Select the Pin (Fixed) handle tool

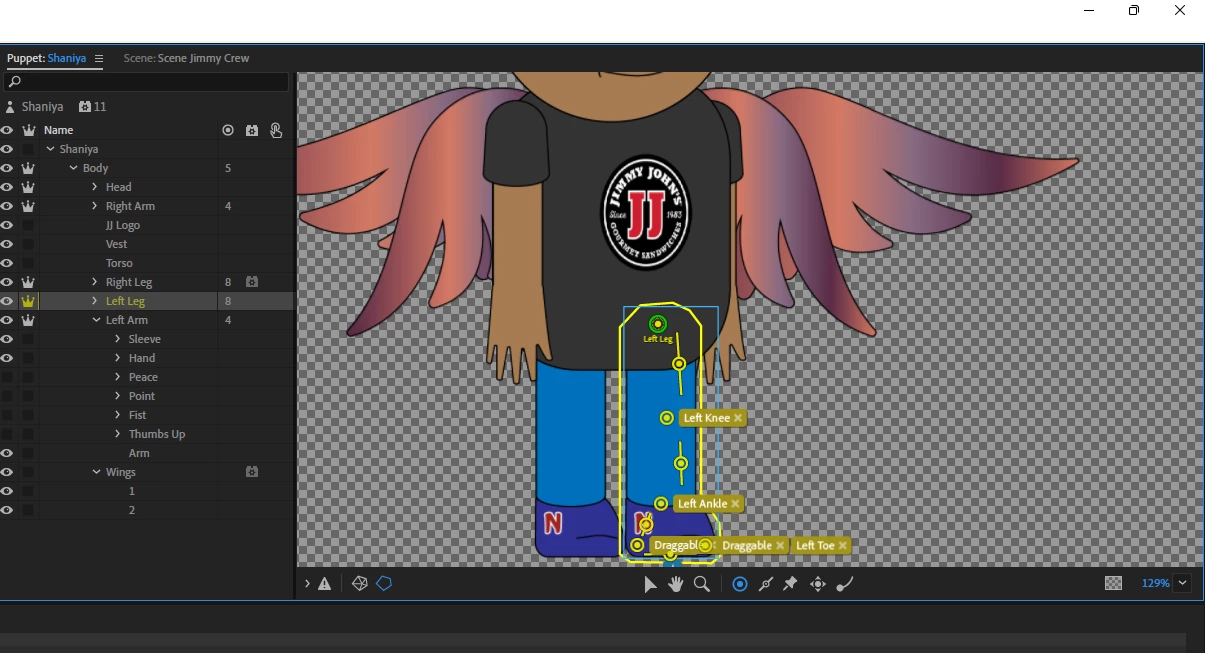790,584
